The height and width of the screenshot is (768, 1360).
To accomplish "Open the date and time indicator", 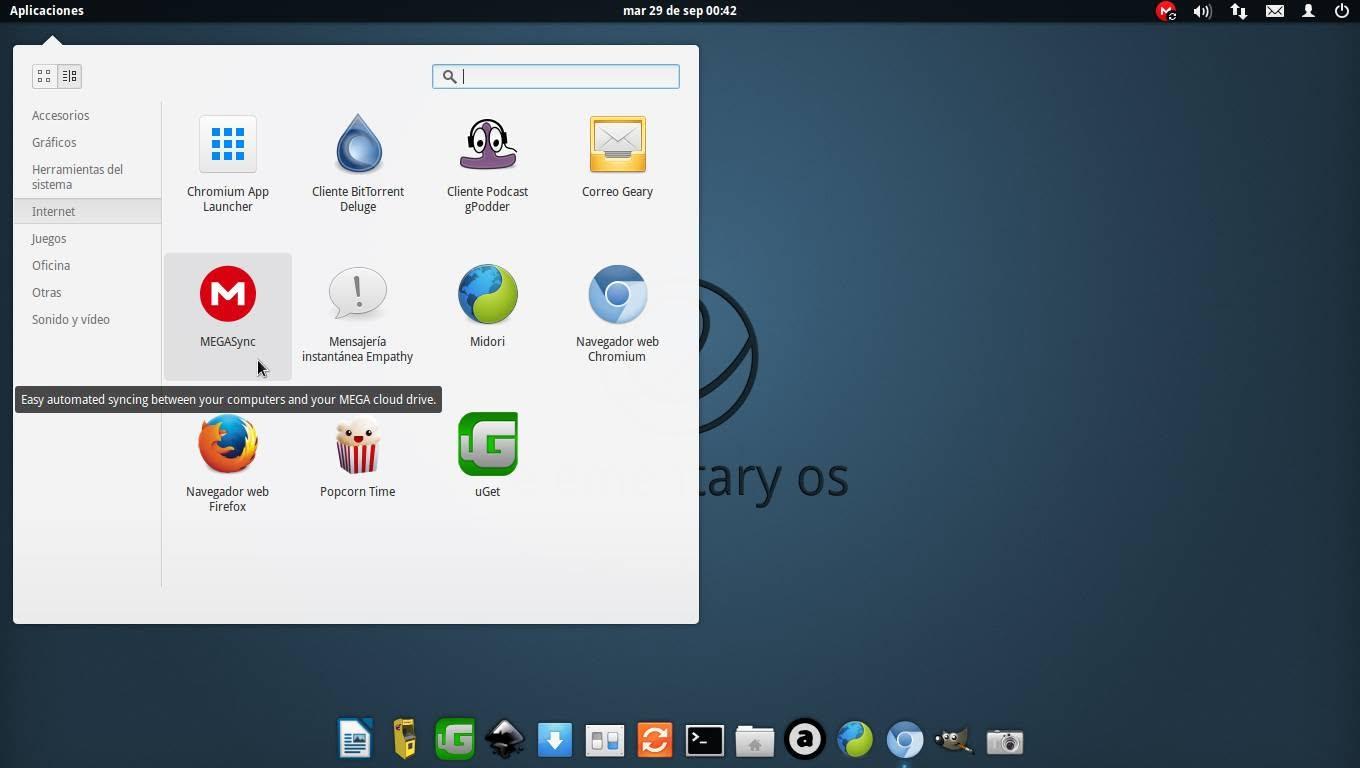I will pyautogui.click(x=680, y=11).
